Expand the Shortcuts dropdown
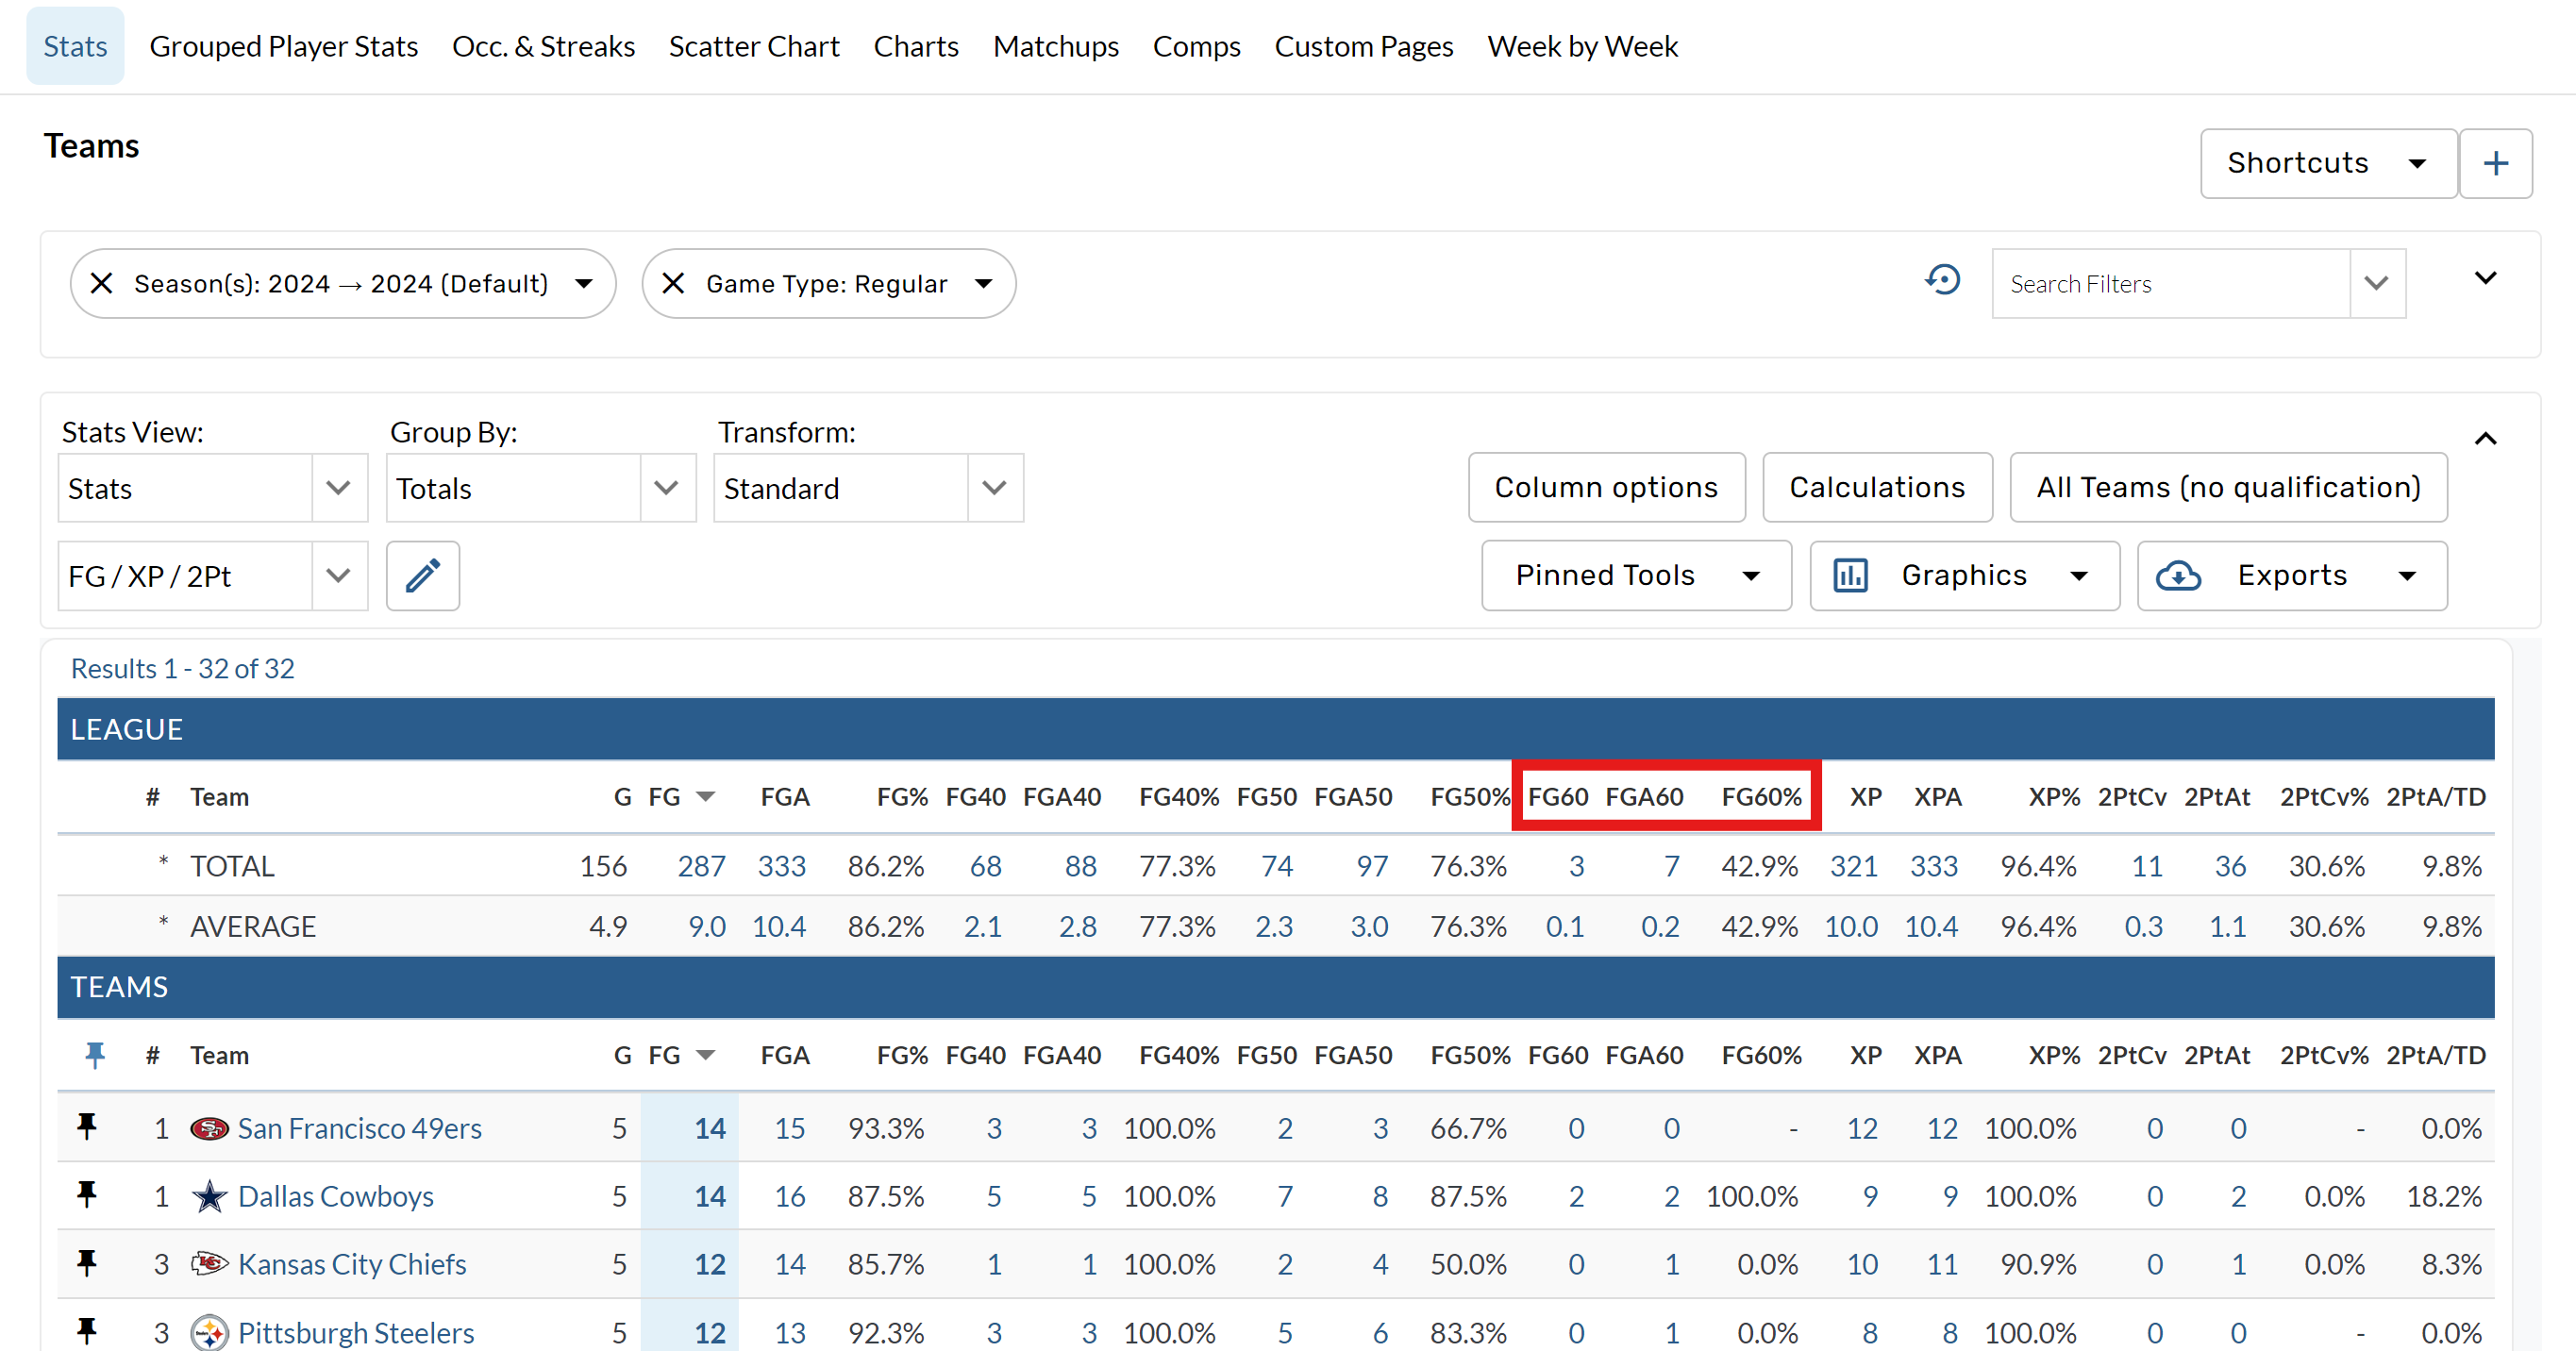The width and height of the screenshot is (2576, 1351). [2327, 163]
